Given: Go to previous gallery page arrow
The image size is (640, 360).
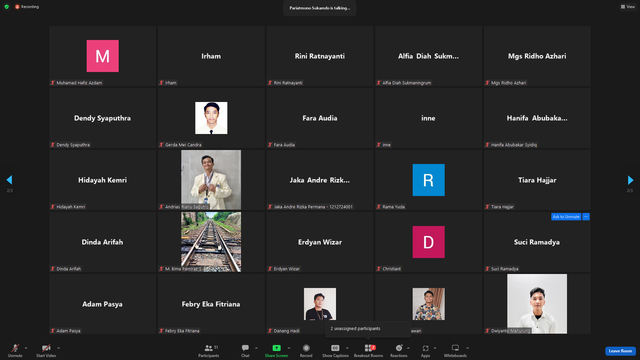Looking at the screenshot, I should click(x=9, y=180).
